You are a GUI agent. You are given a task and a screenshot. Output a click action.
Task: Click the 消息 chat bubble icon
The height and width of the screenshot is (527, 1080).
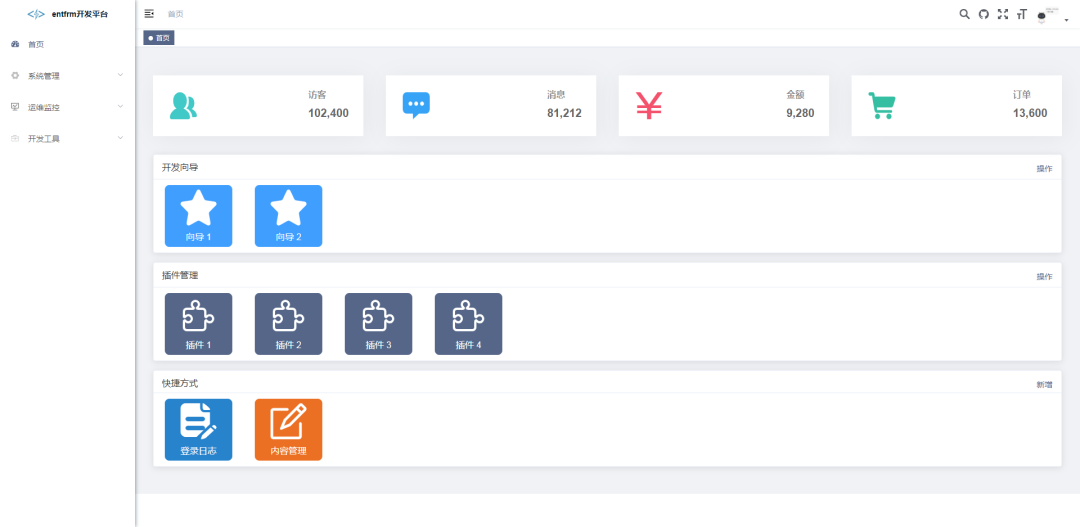[x=416, y=105]
